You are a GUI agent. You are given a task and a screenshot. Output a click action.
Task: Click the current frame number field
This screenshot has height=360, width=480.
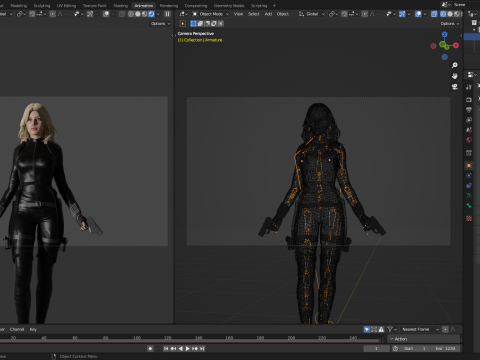point(376,348)
